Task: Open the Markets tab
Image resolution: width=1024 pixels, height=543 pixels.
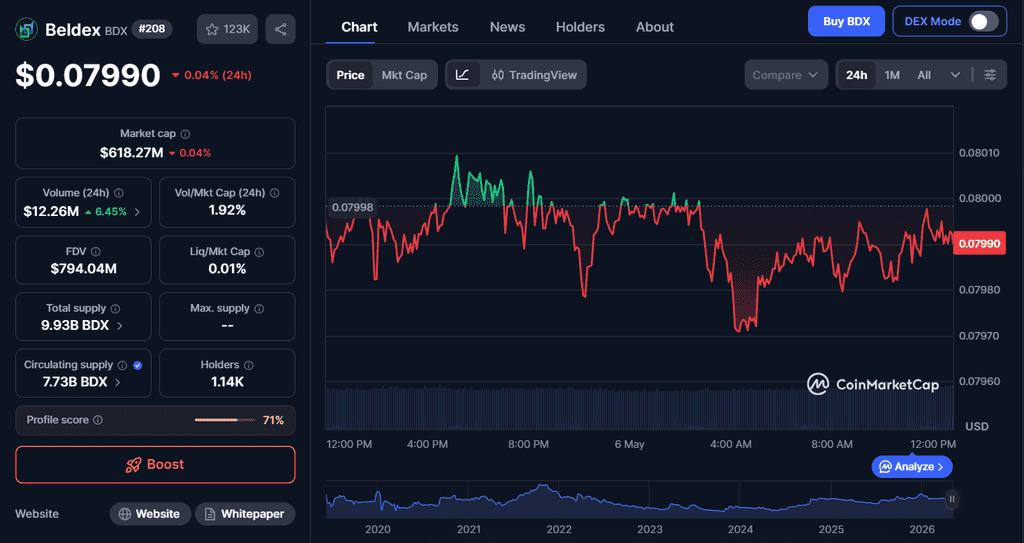Action: click(433, 27)
